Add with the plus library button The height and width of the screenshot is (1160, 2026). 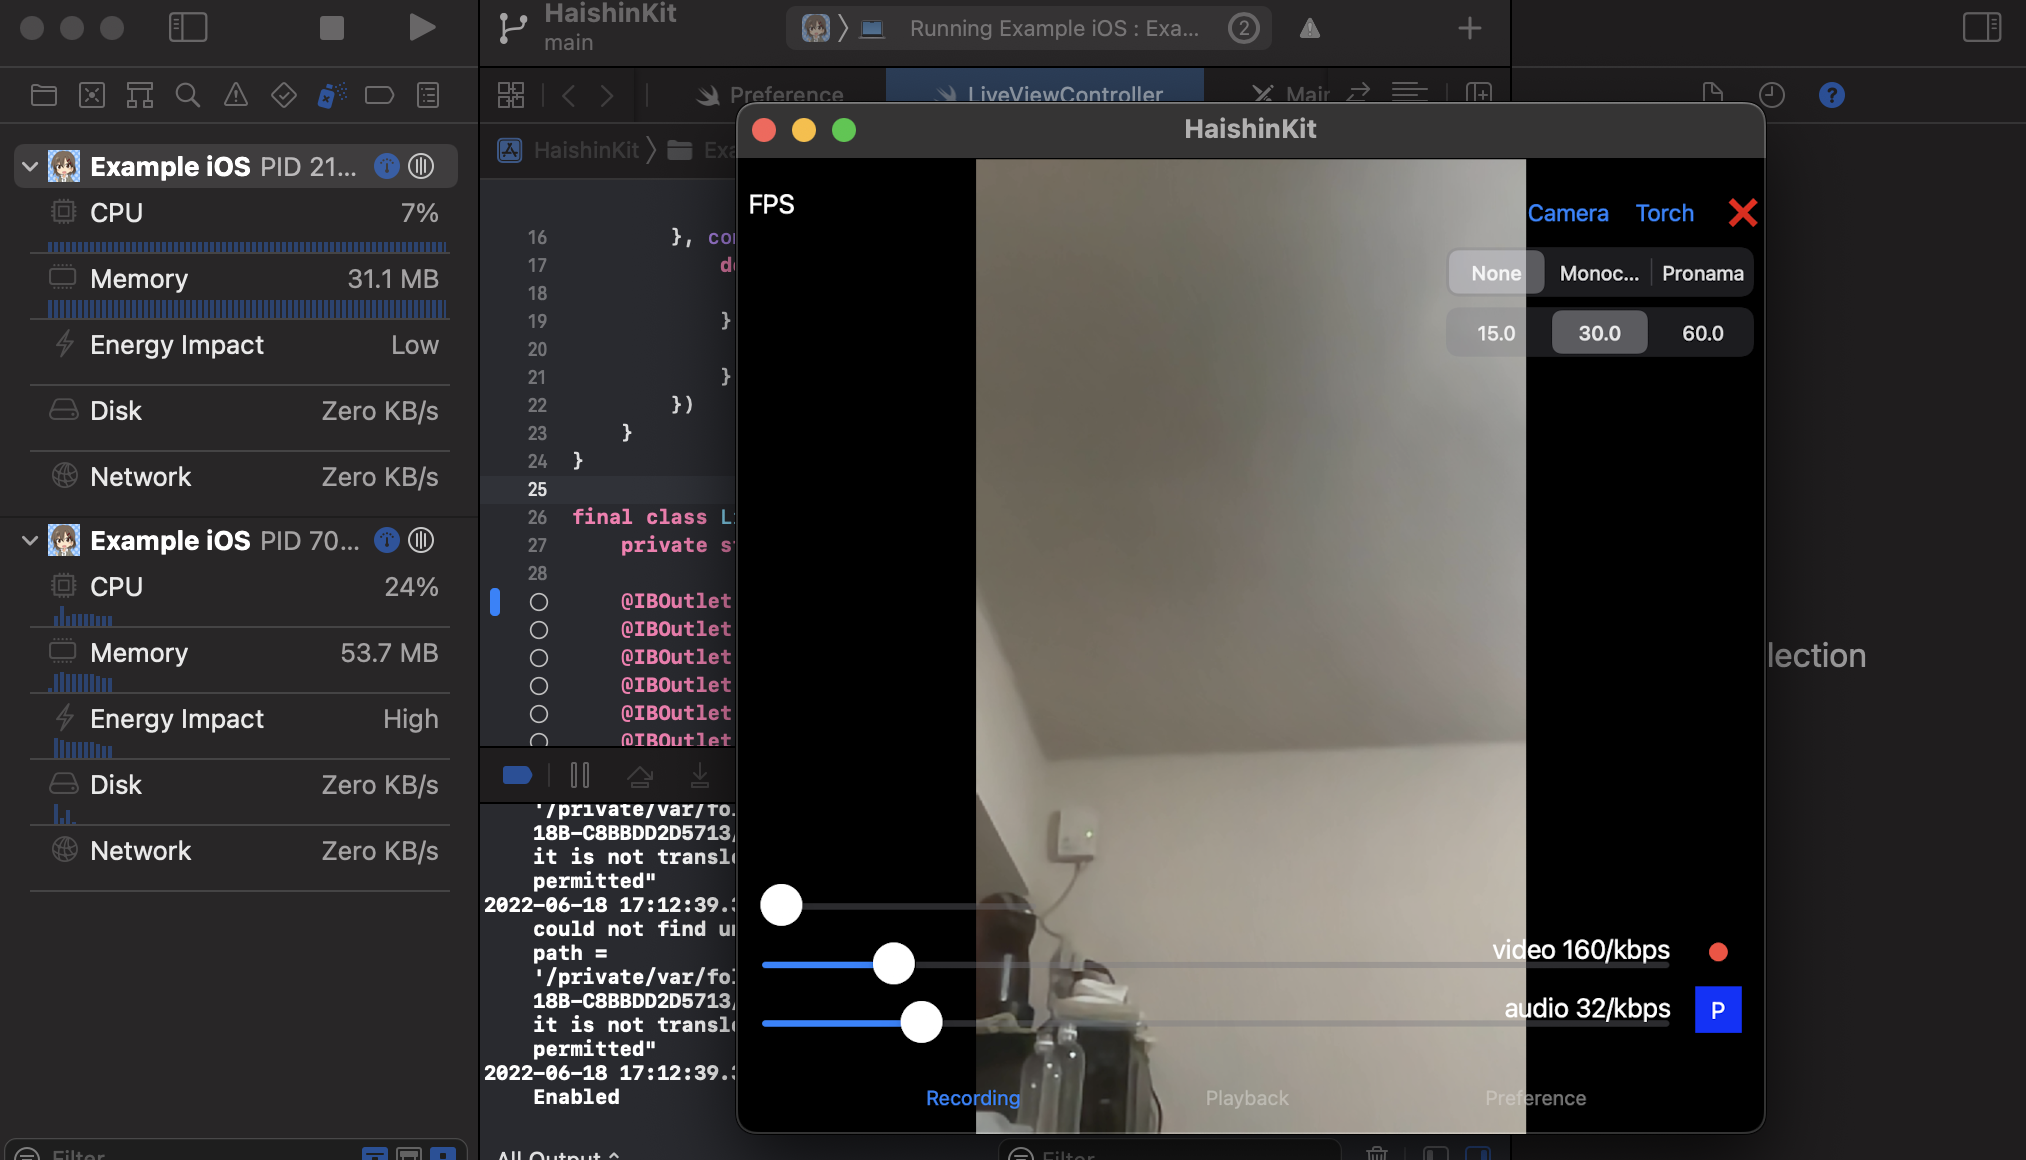click(x=1469, y=28)
